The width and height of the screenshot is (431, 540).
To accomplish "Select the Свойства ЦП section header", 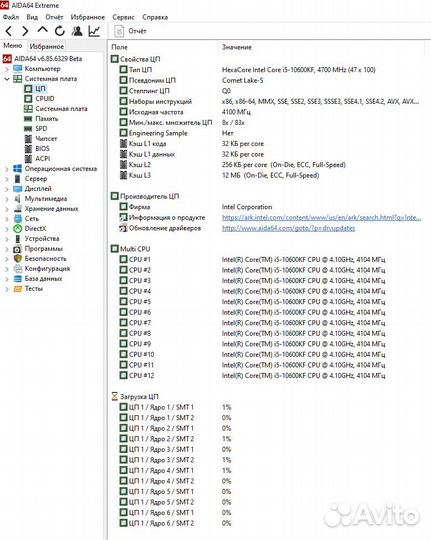I will pyautogui.click(x=136, y=59).
